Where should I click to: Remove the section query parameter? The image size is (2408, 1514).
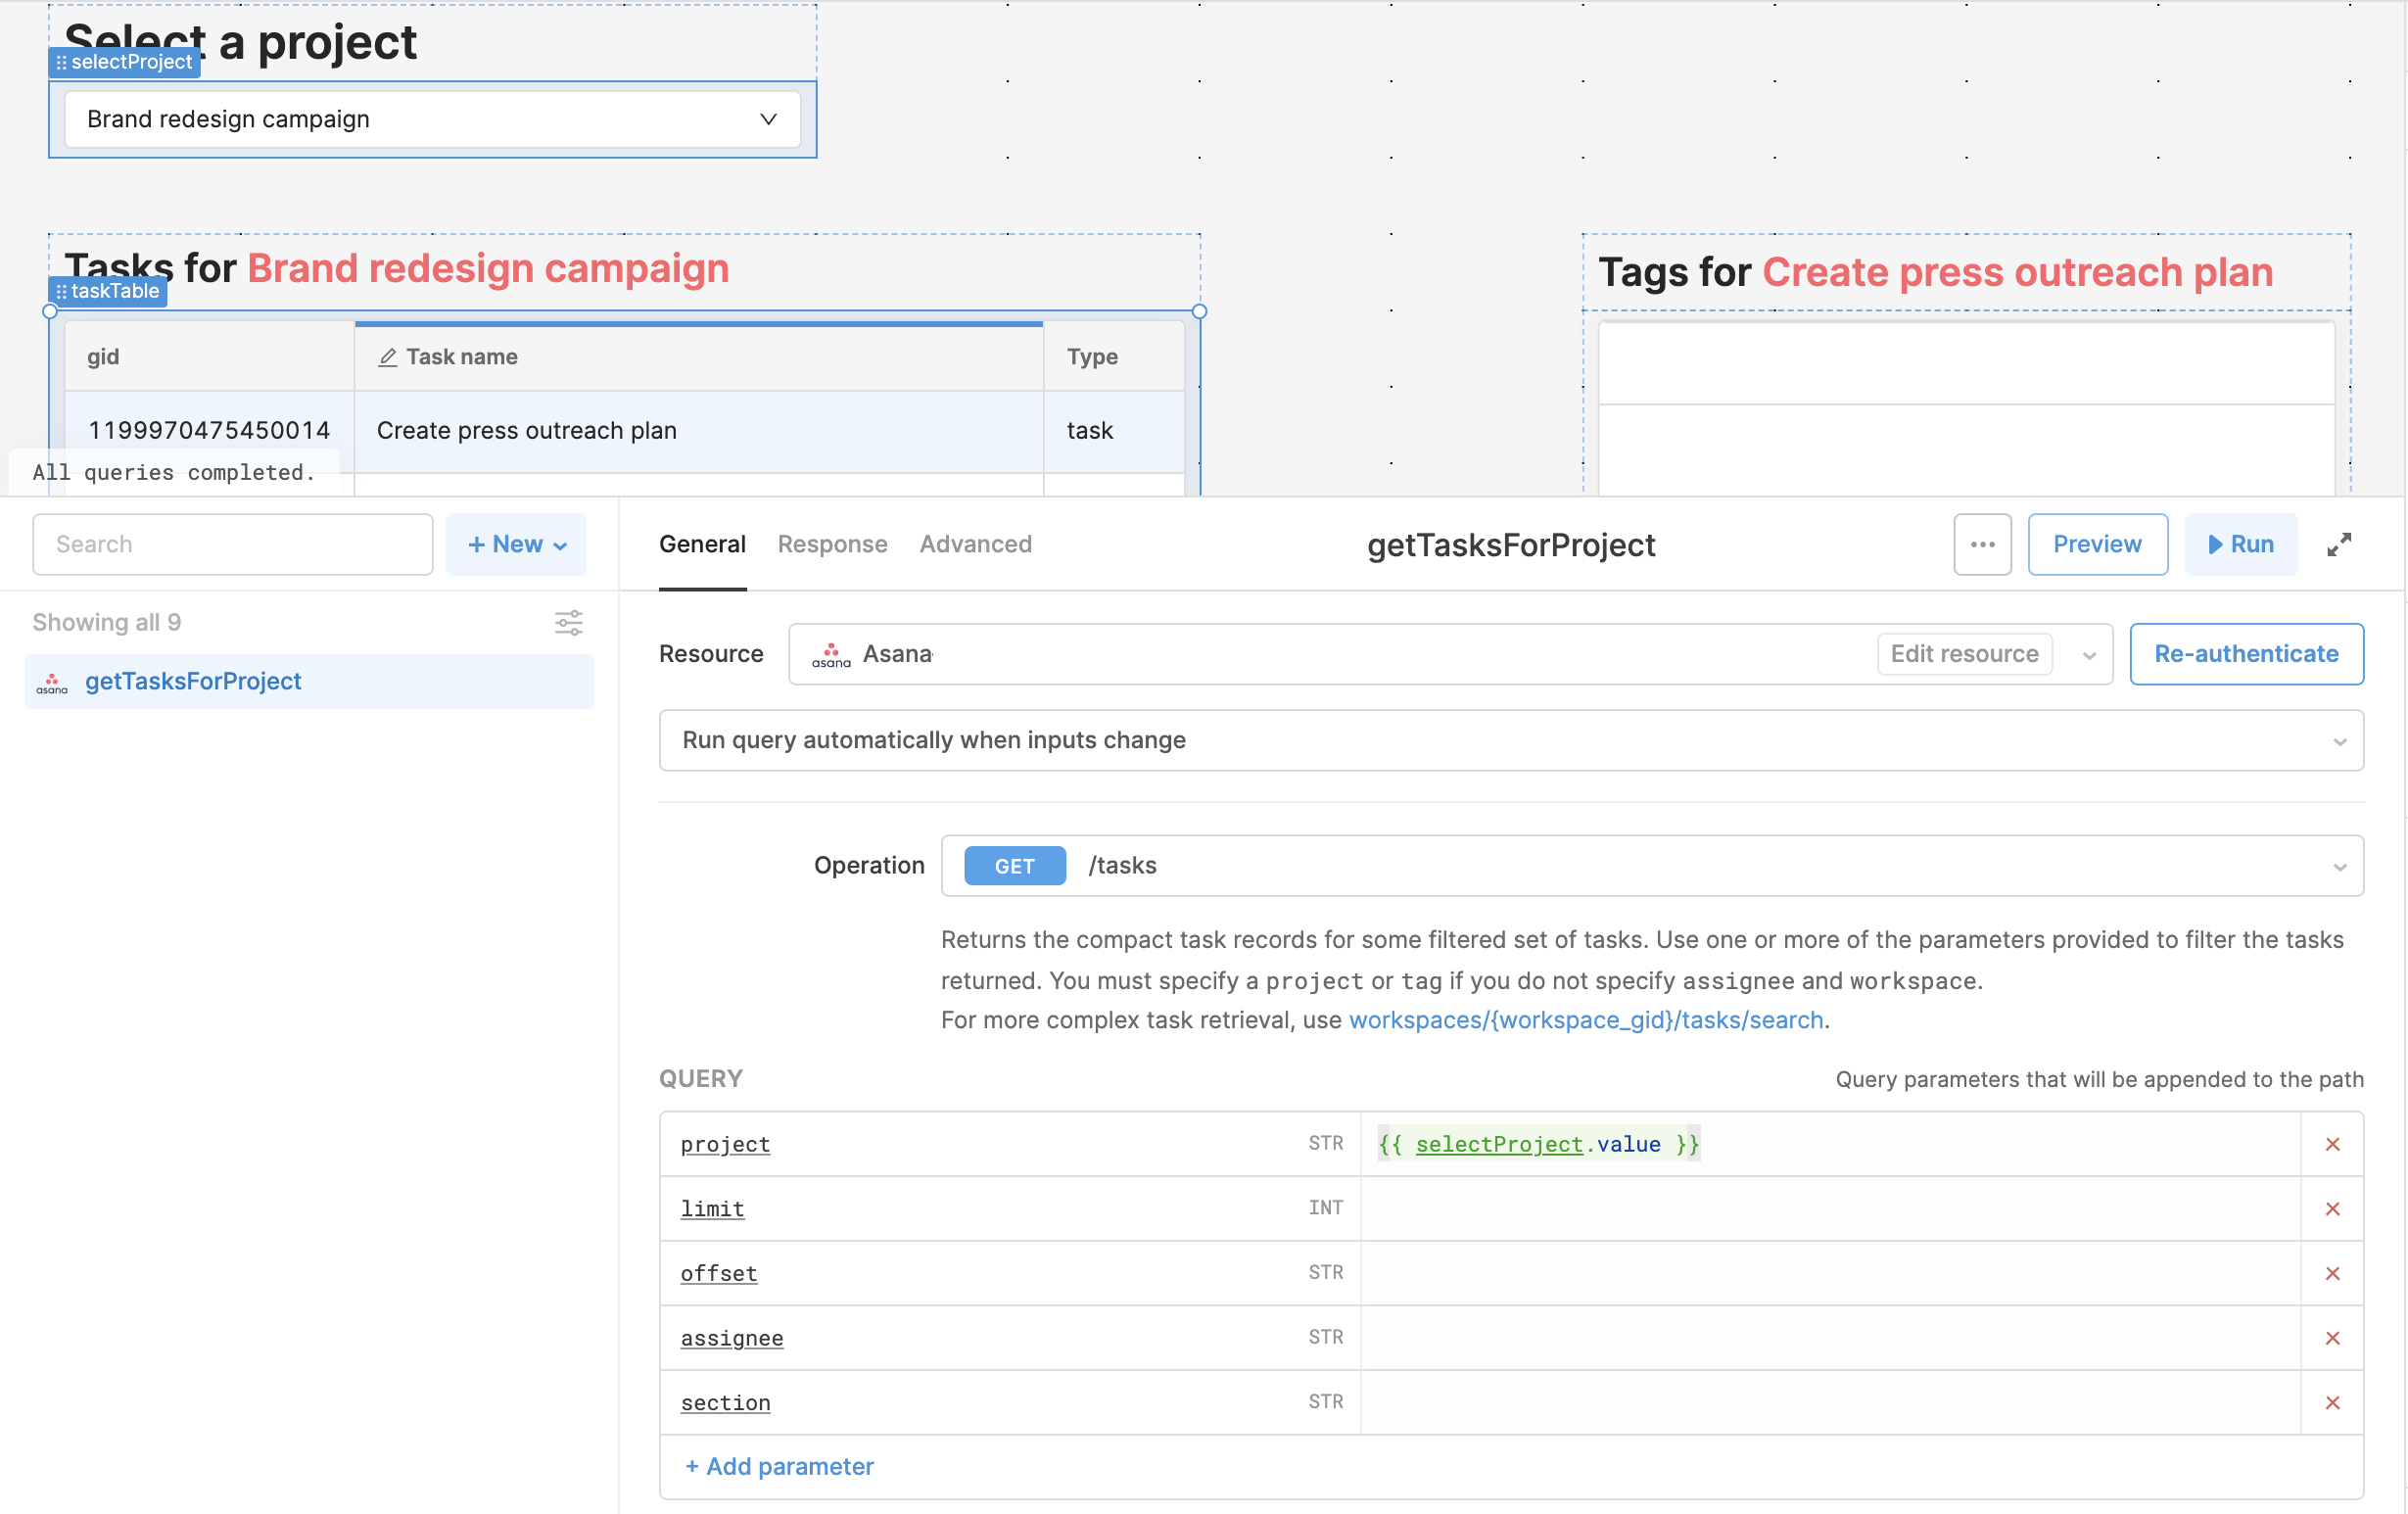(x=2332, y=1403)
